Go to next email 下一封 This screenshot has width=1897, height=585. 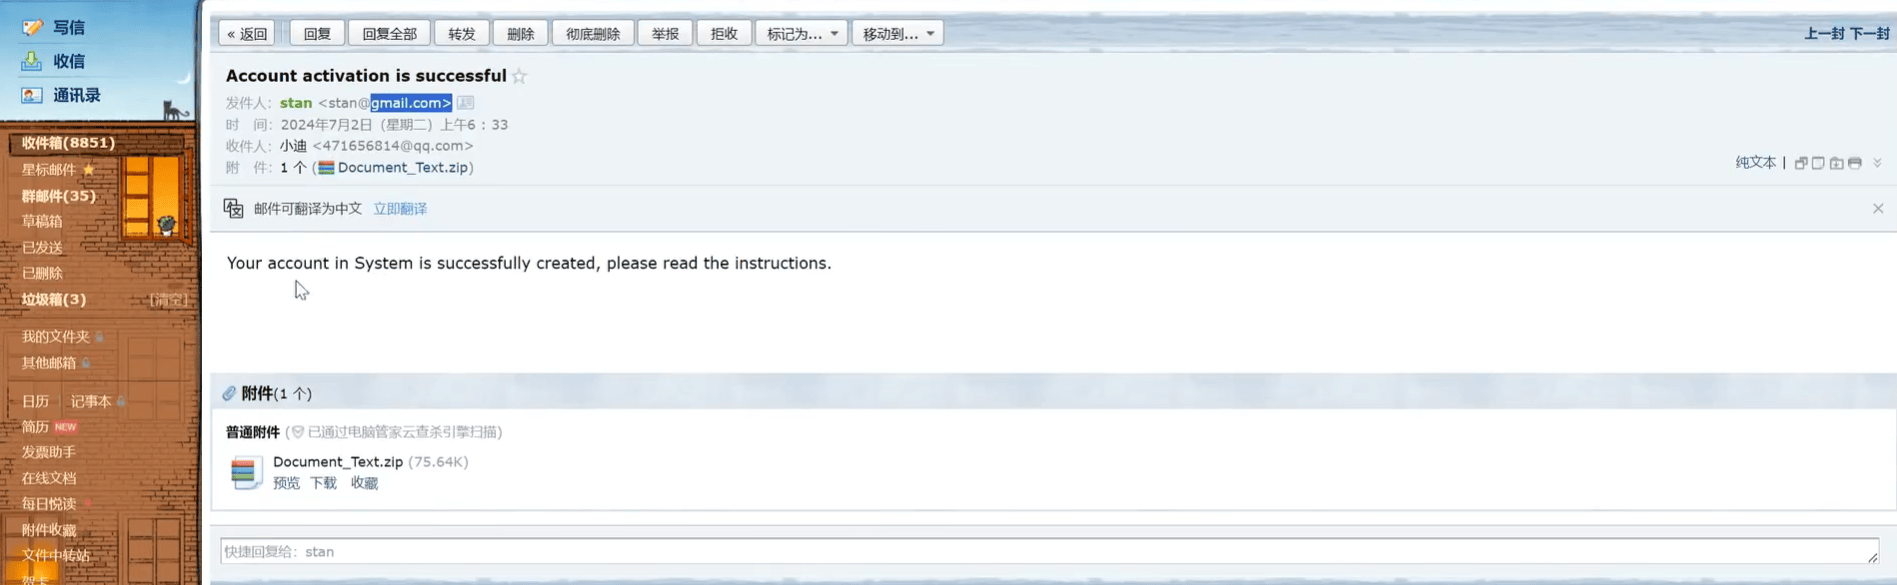[x=1869, y=34]
